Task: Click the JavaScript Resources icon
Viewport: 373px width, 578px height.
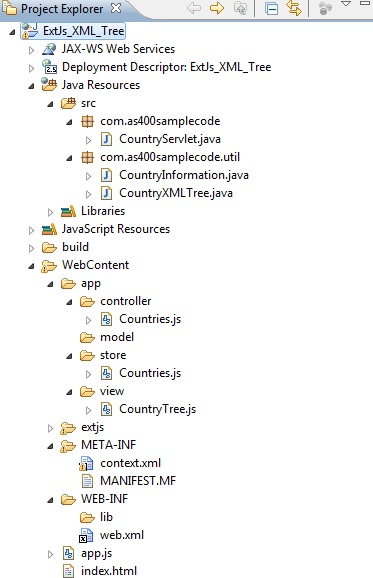Action: tap(49, 229)
